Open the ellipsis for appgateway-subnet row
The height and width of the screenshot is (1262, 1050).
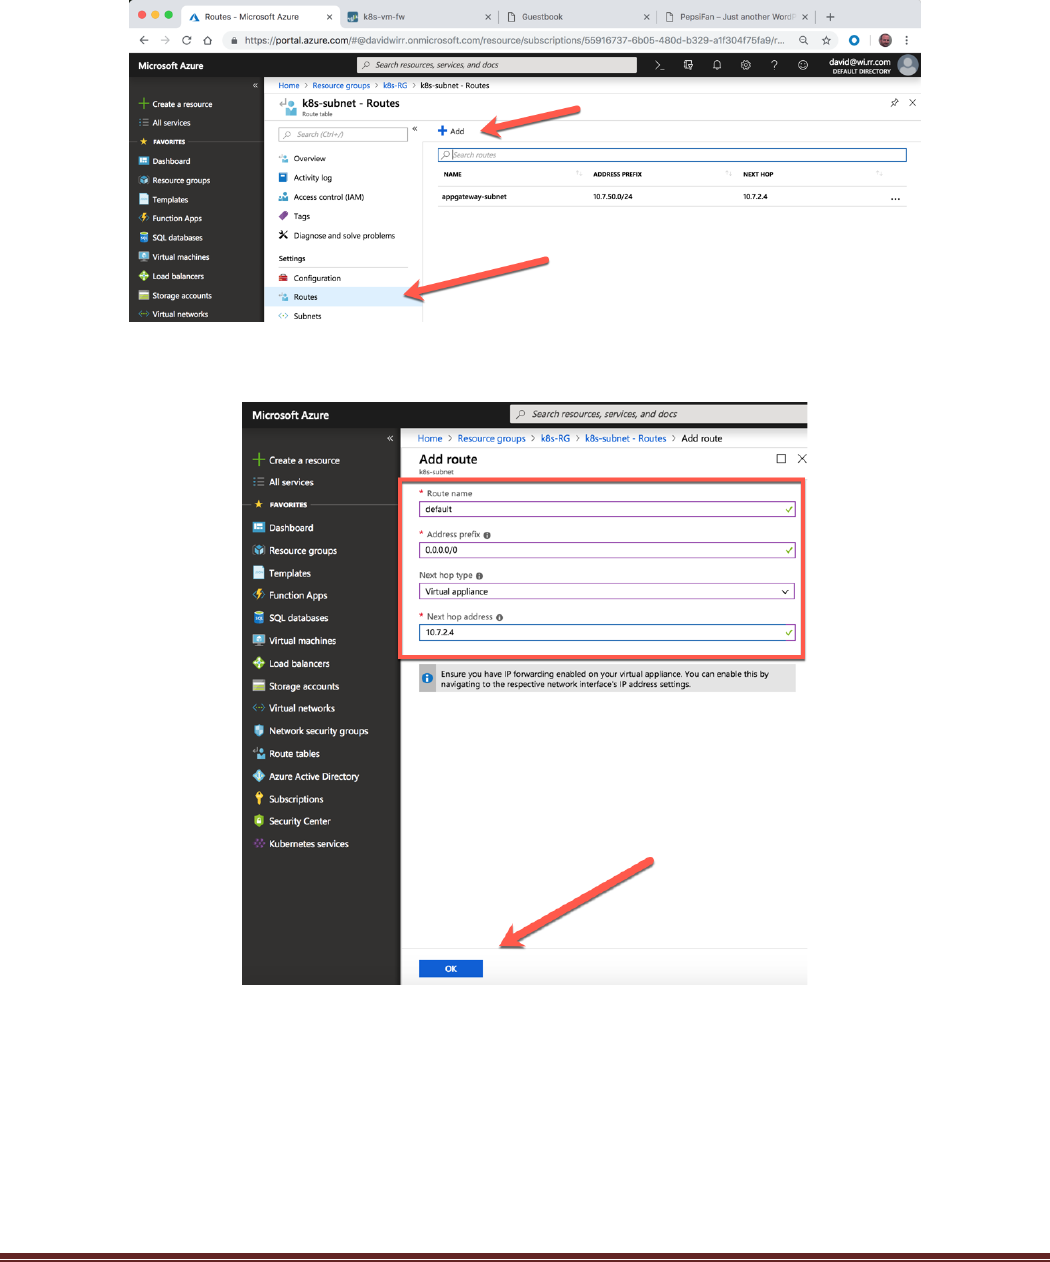click(895, 198)
